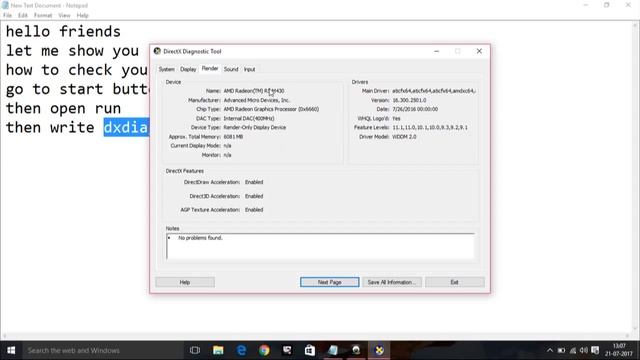Screen dimensions: 640x360
Task: Go to the Input tab
Action: pyautogui.click(x=249, y=69)
